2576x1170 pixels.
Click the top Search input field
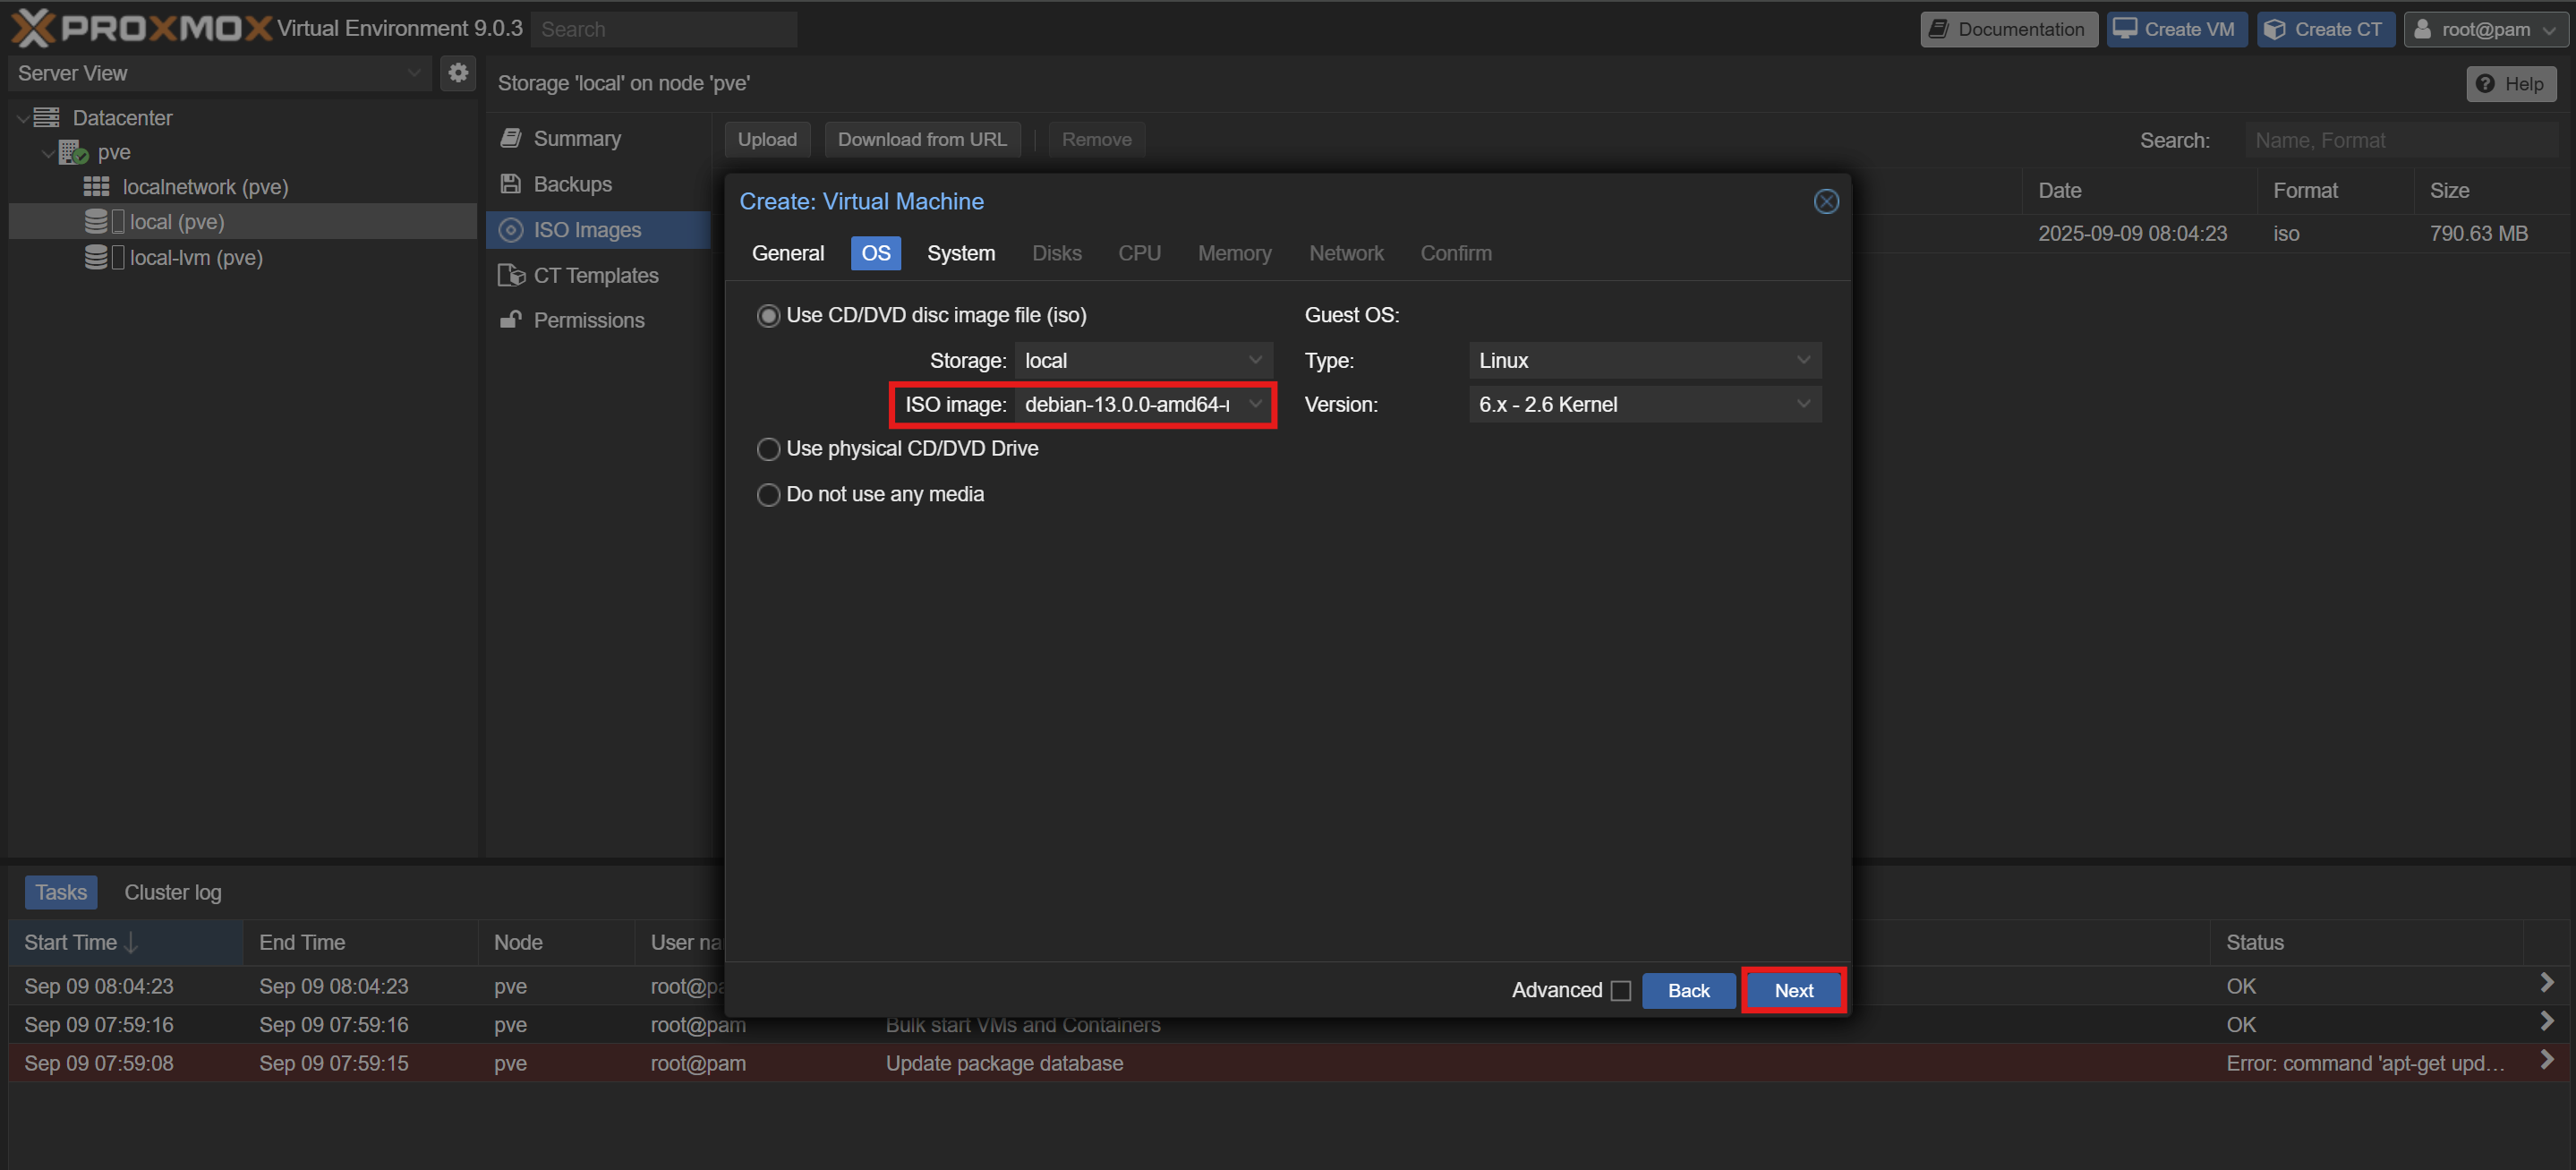pos(663,29)
